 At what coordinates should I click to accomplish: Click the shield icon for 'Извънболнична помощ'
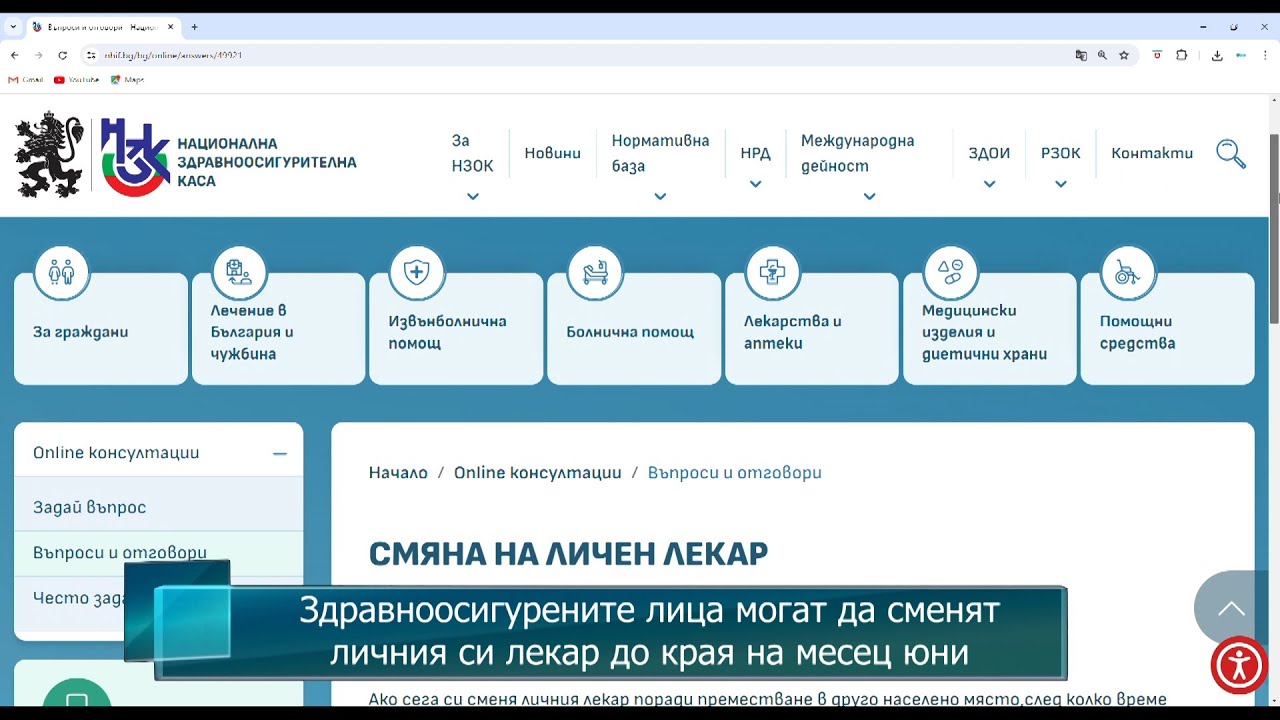click(417, 272)
